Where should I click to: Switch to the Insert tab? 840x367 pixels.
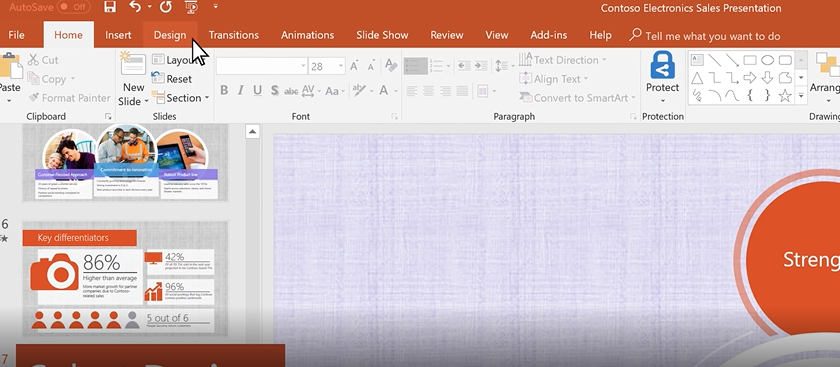pos(118,35)
